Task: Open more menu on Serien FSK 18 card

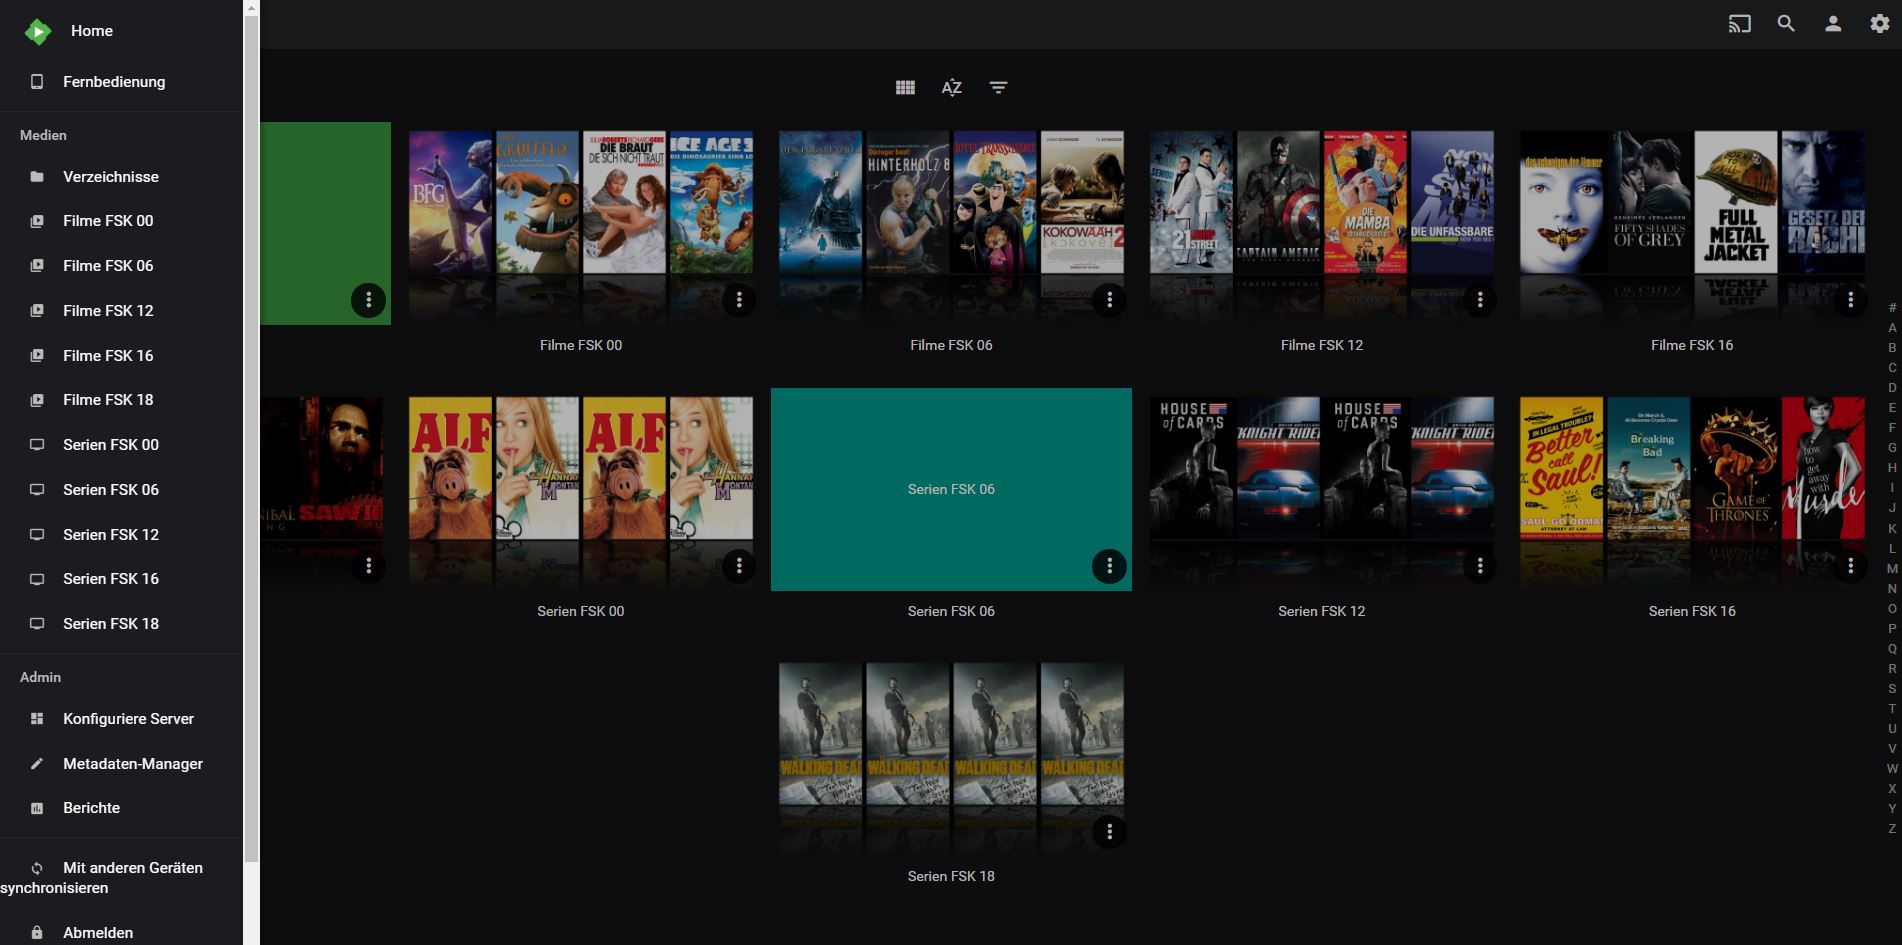Action: coord(1109,832)
